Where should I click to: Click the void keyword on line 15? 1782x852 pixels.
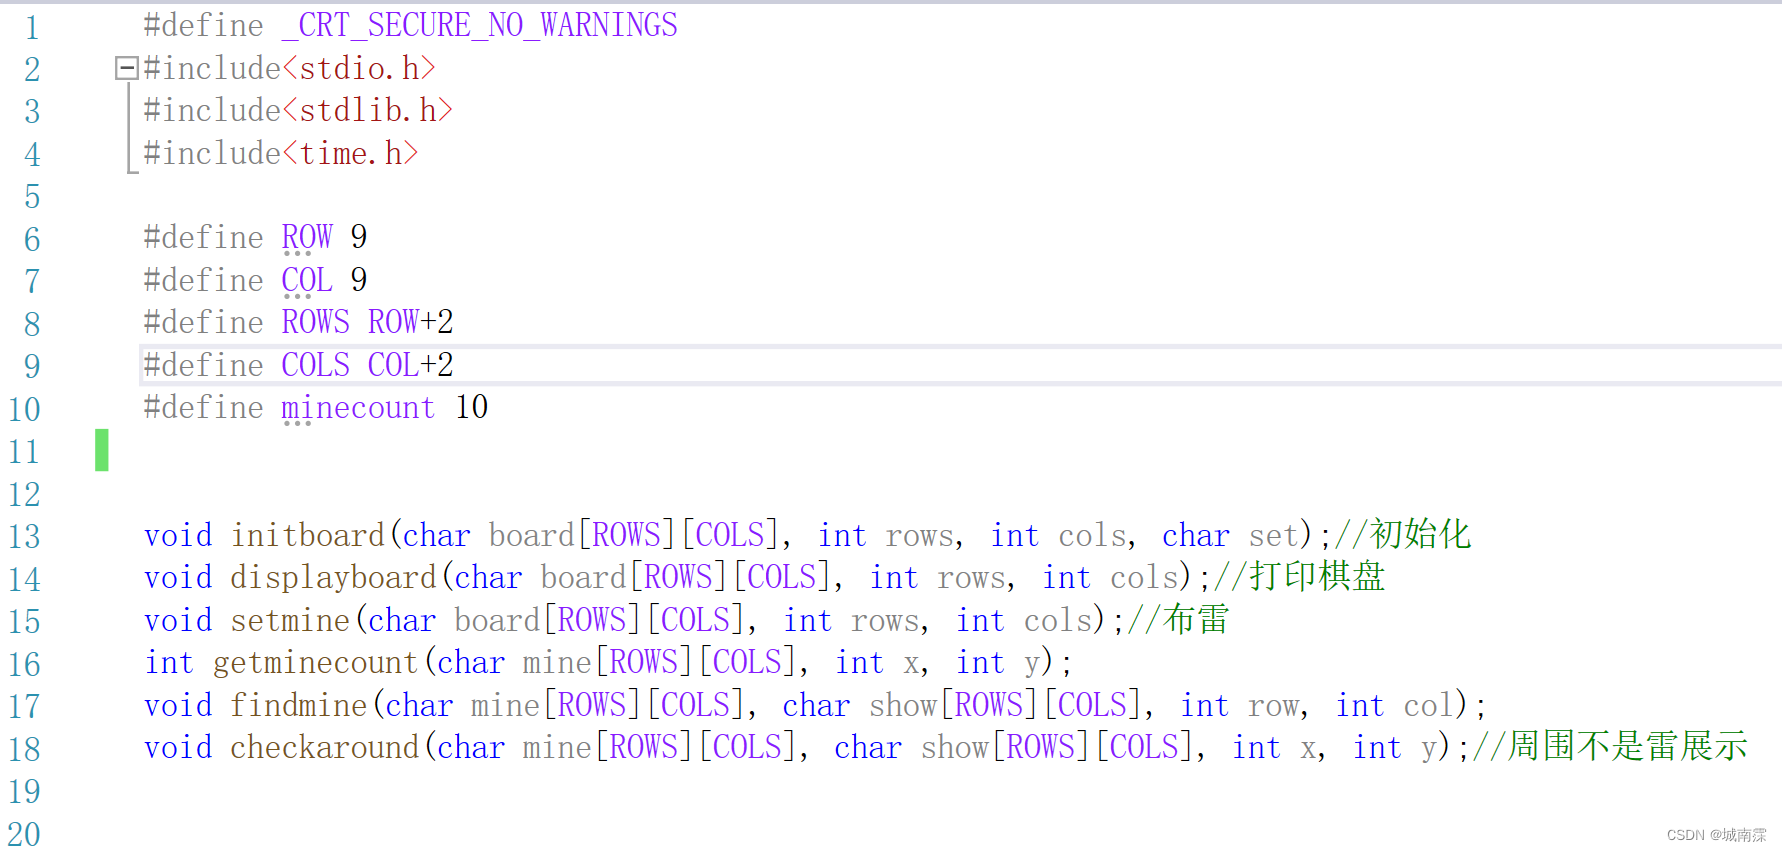[178, 620]
